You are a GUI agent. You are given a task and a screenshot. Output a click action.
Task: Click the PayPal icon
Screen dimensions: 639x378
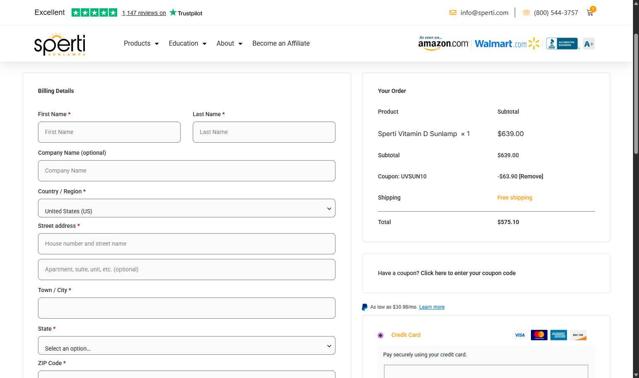364,307
